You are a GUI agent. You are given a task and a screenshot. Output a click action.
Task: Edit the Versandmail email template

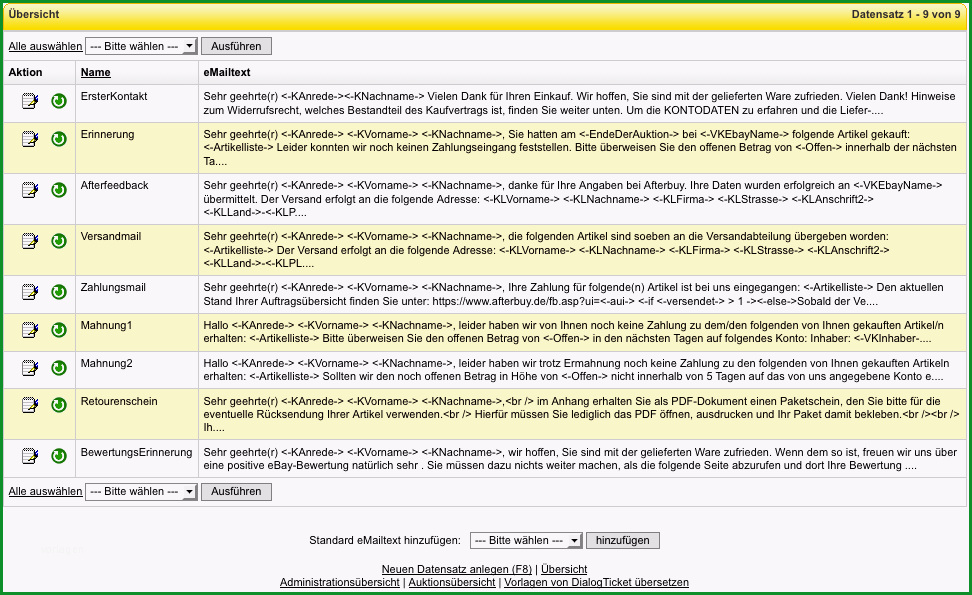pyautogui.click(x=30, y=240)
